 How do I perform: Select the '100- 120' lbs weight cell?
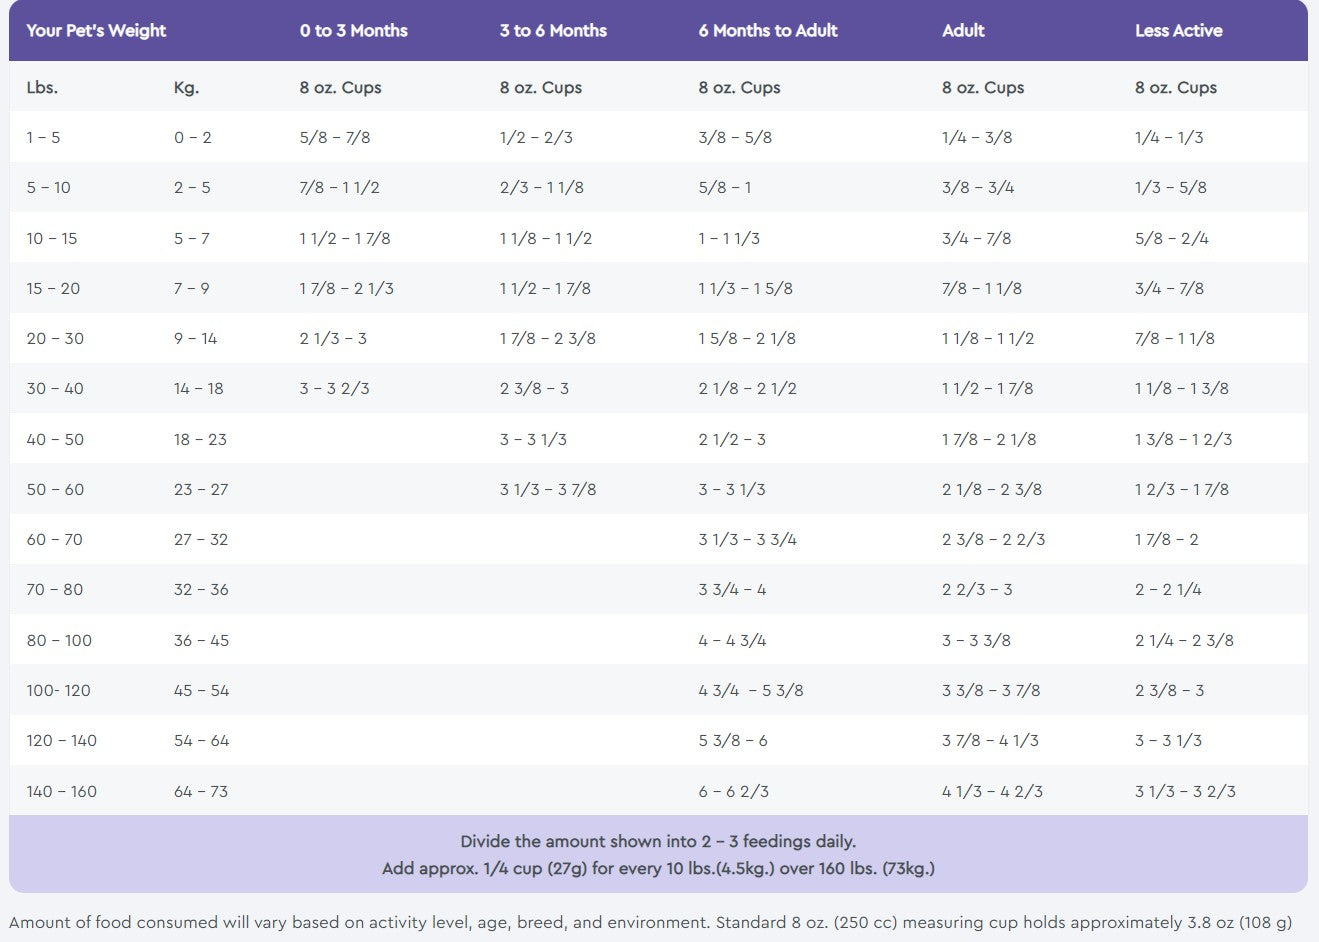58,690
